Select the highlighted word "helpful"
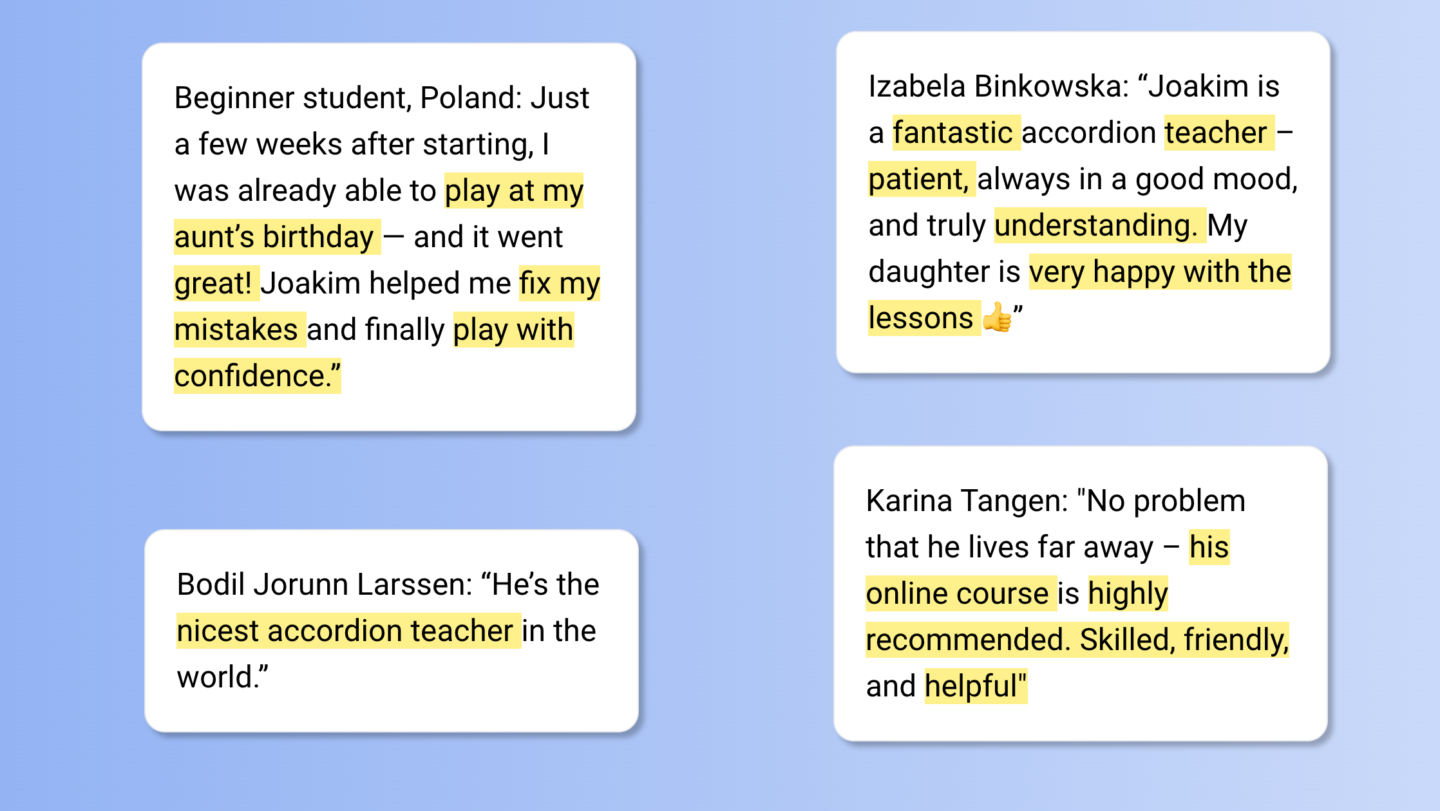1440x811 pixels. pos(975,686)
